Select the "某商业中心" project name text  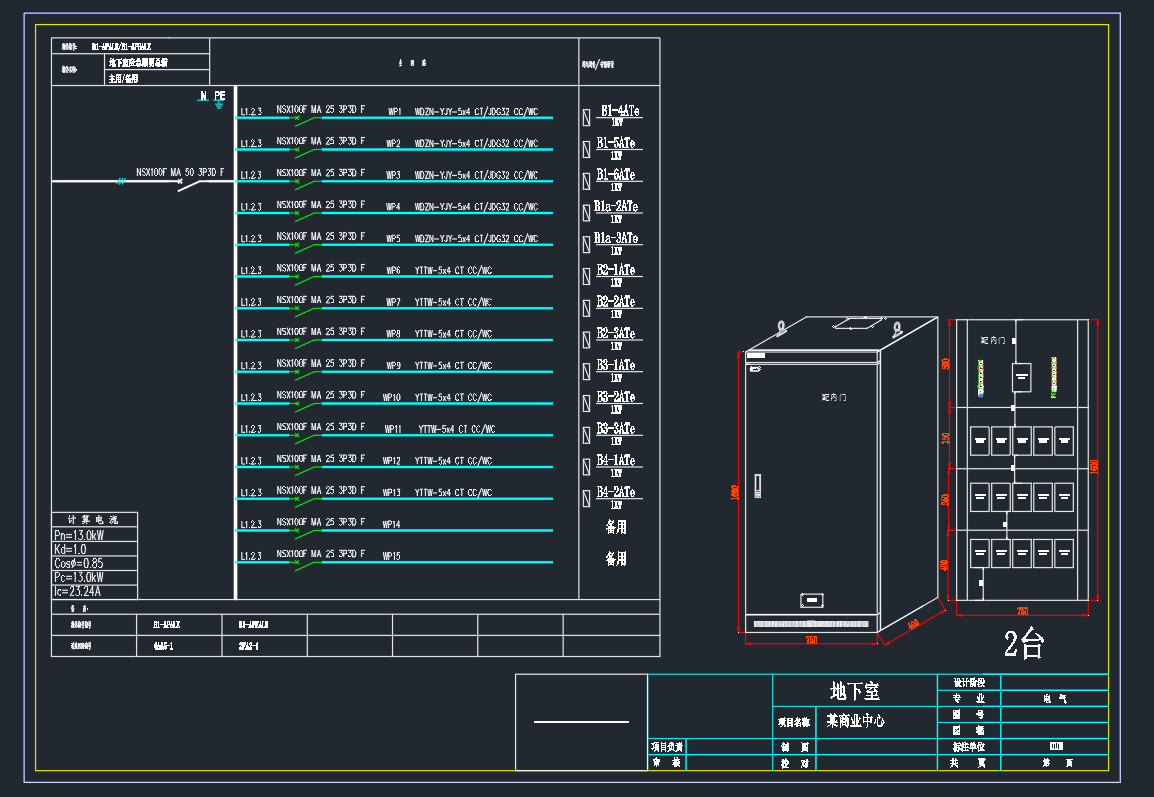855,720
